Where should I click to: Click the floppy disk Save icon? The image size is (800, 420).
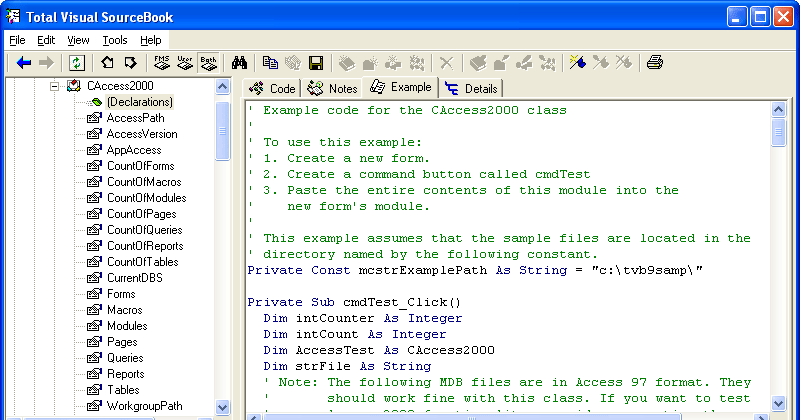[316, 63]
